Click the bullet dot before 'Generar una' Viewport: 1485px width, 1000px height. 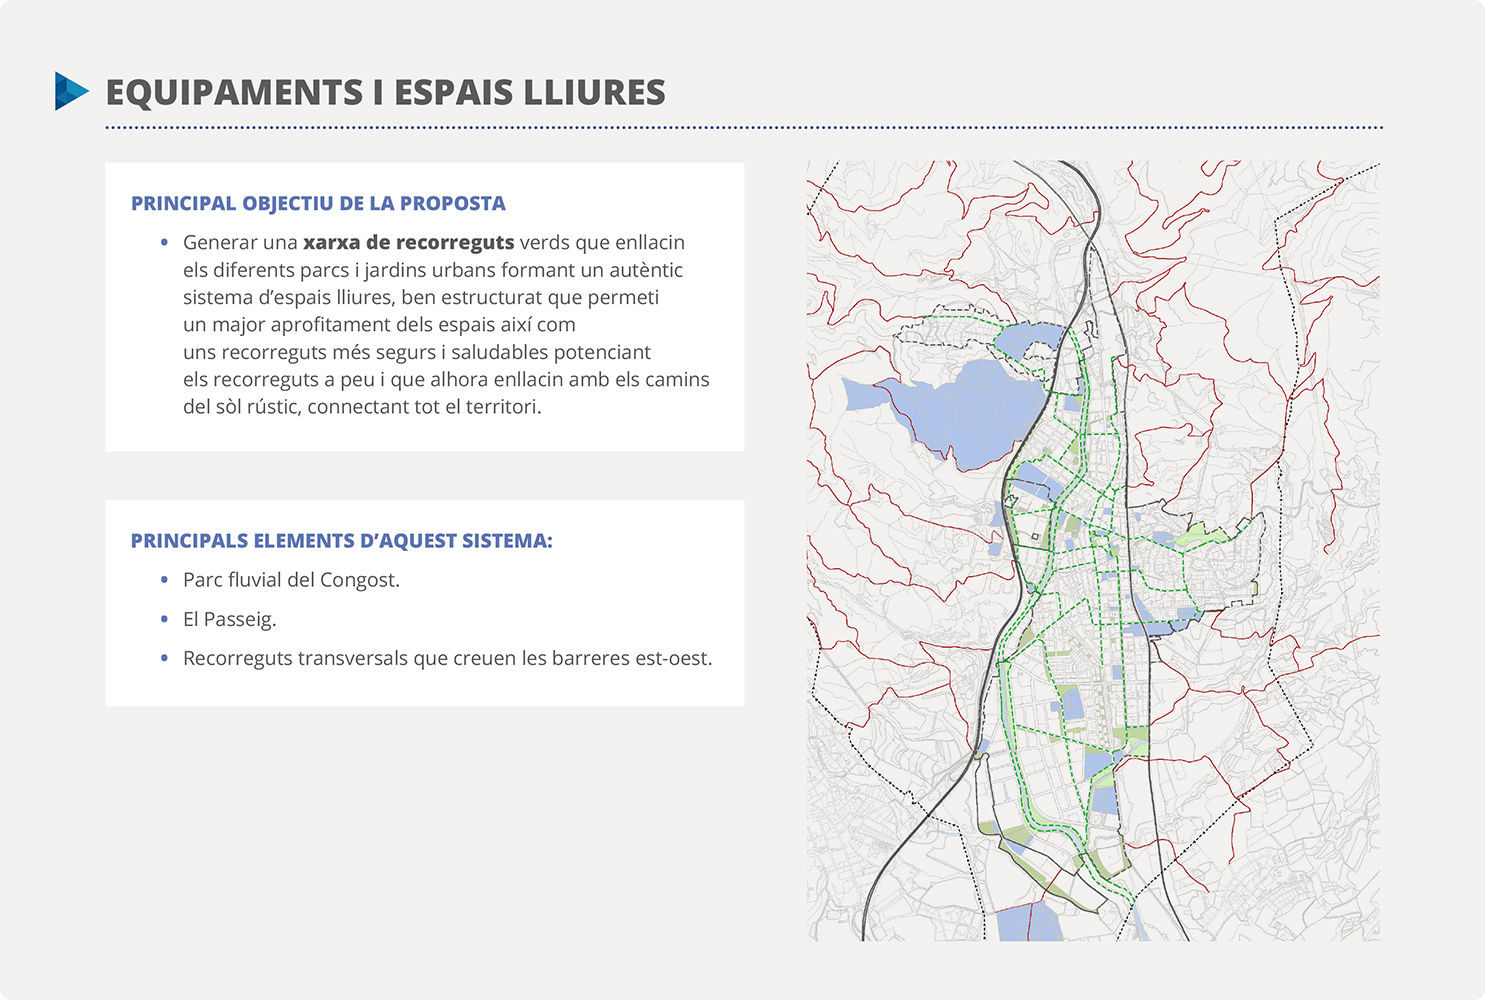(x=164, y=242)
